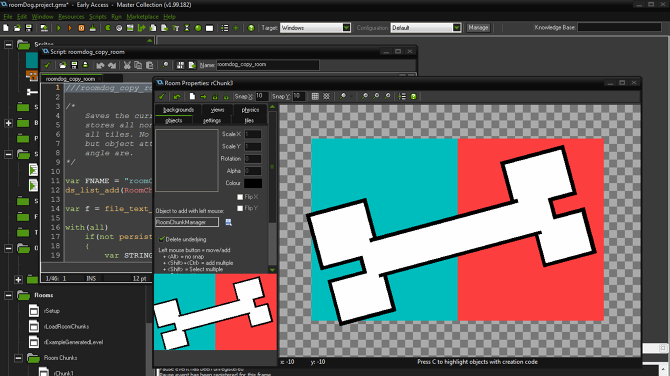Collapse the Room Chunks subfolder
The width and height of the screenshot is (670, 376).
point(18,358)
